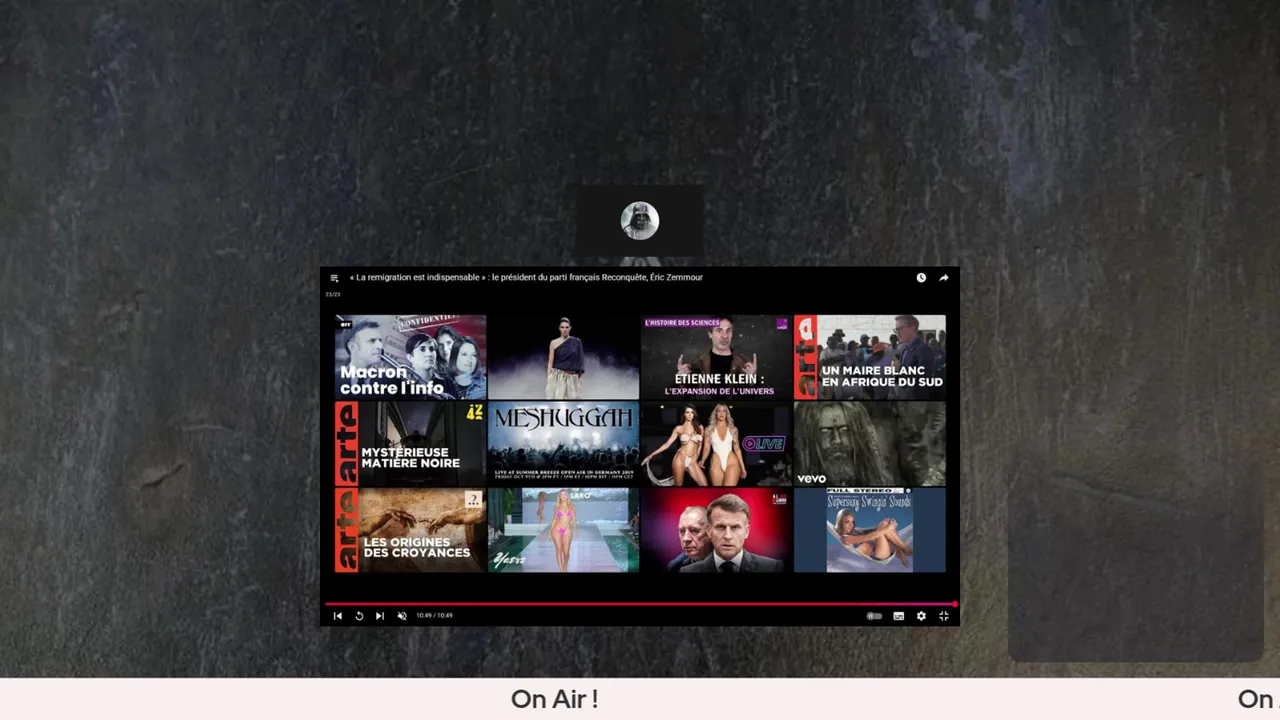Open 'Macron contre l'info' suggested video
Viewport: 1280px width, 720px height.
point(410,357)
